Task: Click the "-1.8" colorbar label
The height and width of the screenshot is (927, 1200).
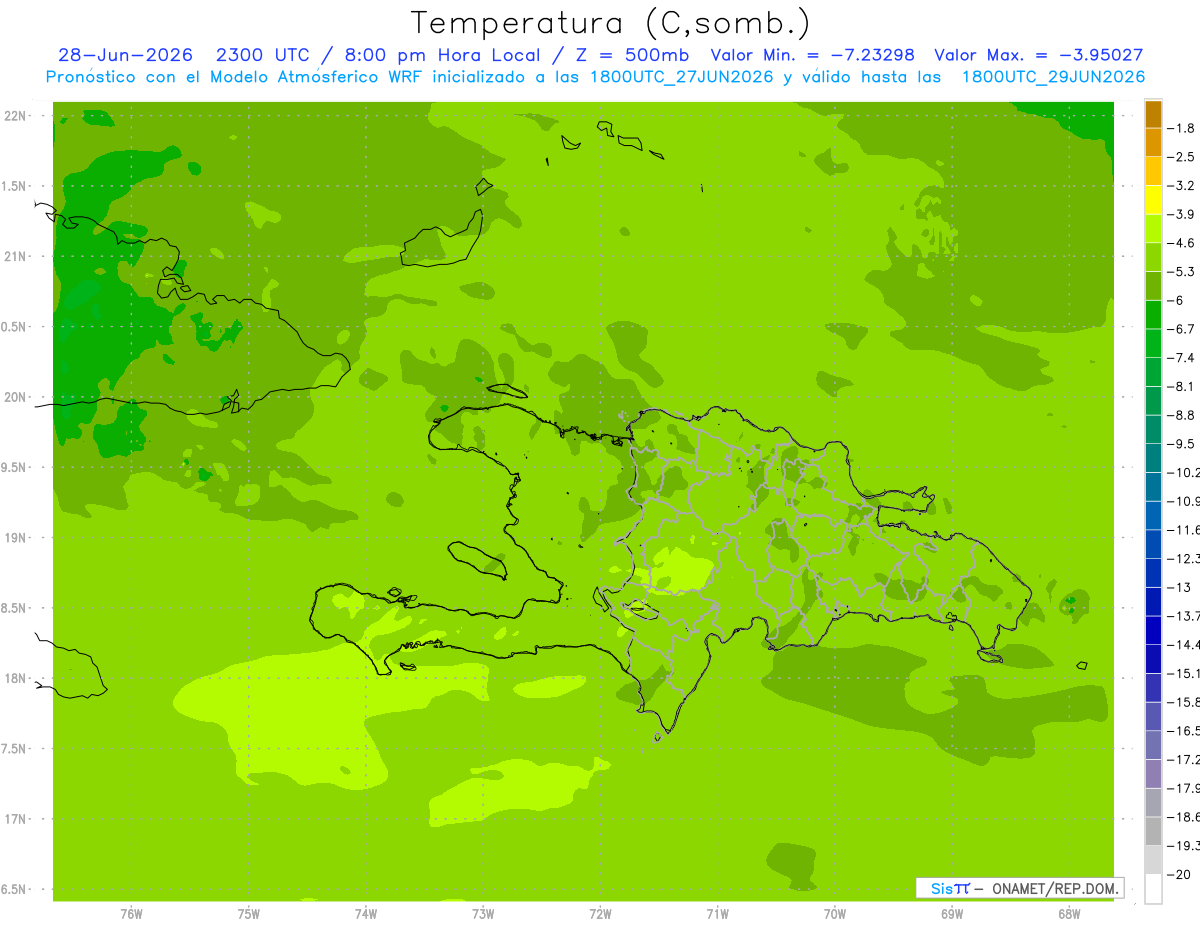Action: click(x=1182, y=128)
